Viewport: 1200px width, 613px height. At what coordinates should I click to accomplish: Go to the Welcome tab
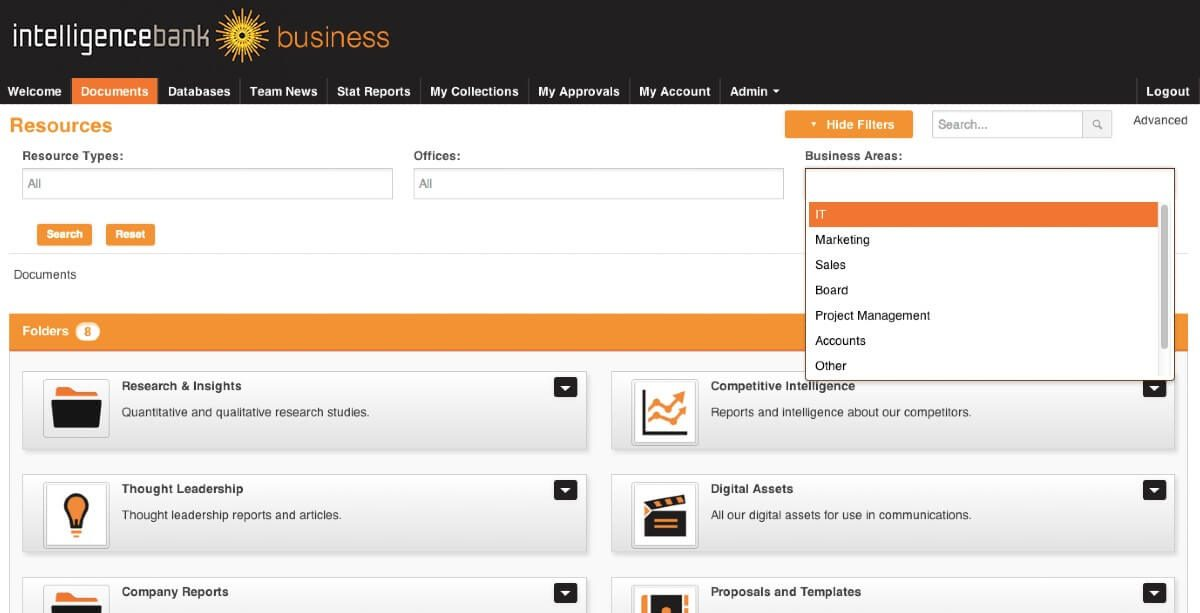[35, 91]
